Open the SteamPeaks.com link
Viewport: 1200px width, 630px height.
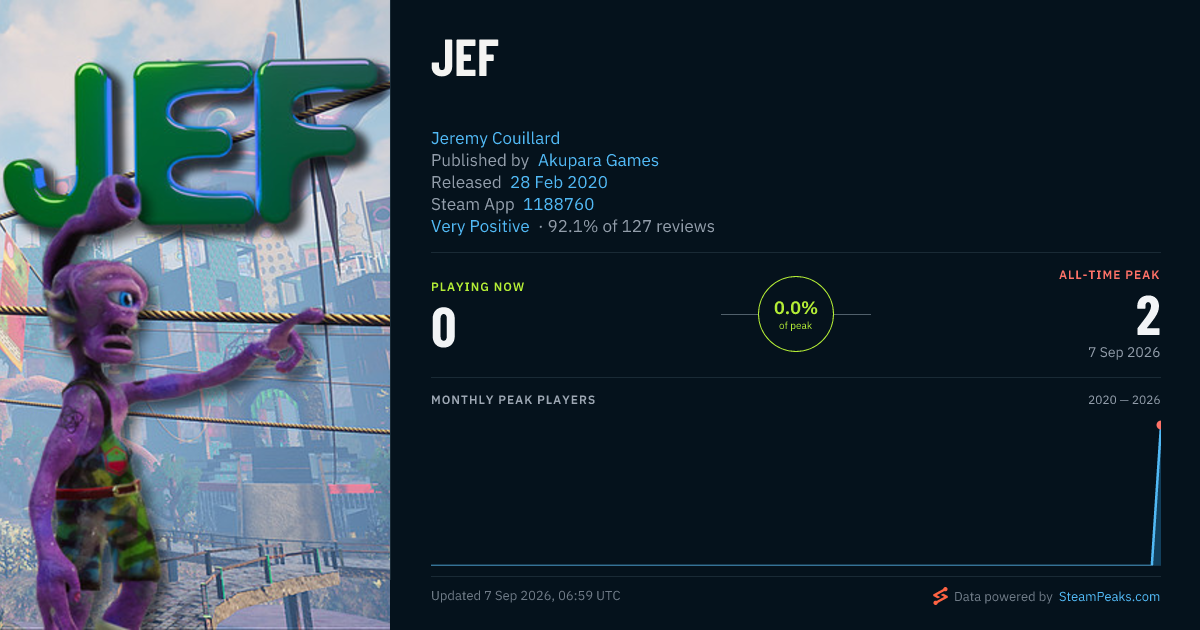coord(1109,596)
